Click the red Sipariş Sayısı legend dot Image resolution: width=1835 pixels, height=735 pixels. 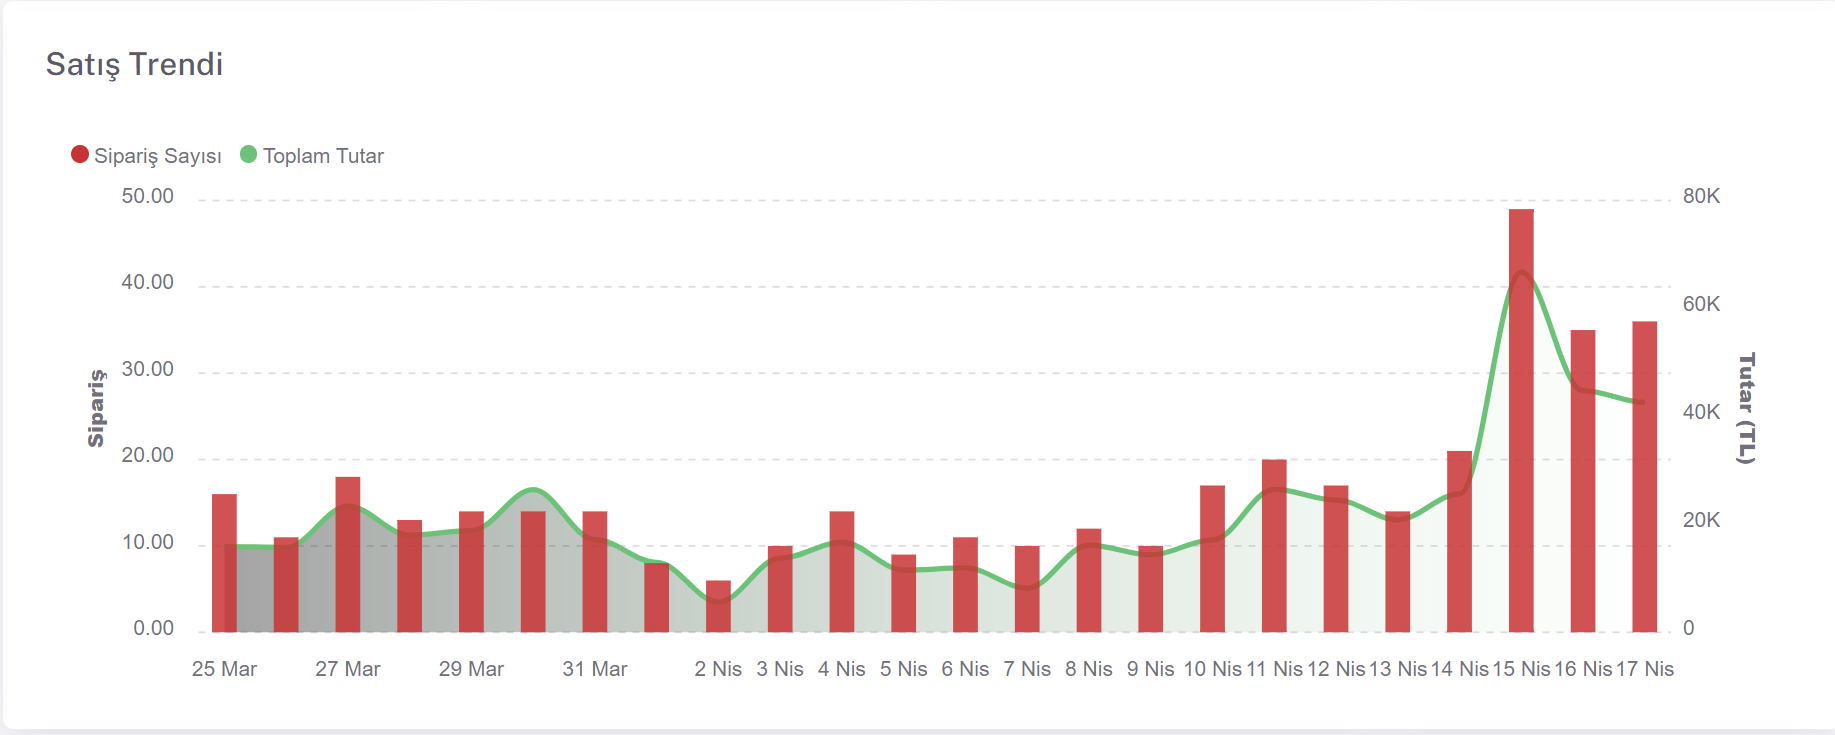point(80,154)
